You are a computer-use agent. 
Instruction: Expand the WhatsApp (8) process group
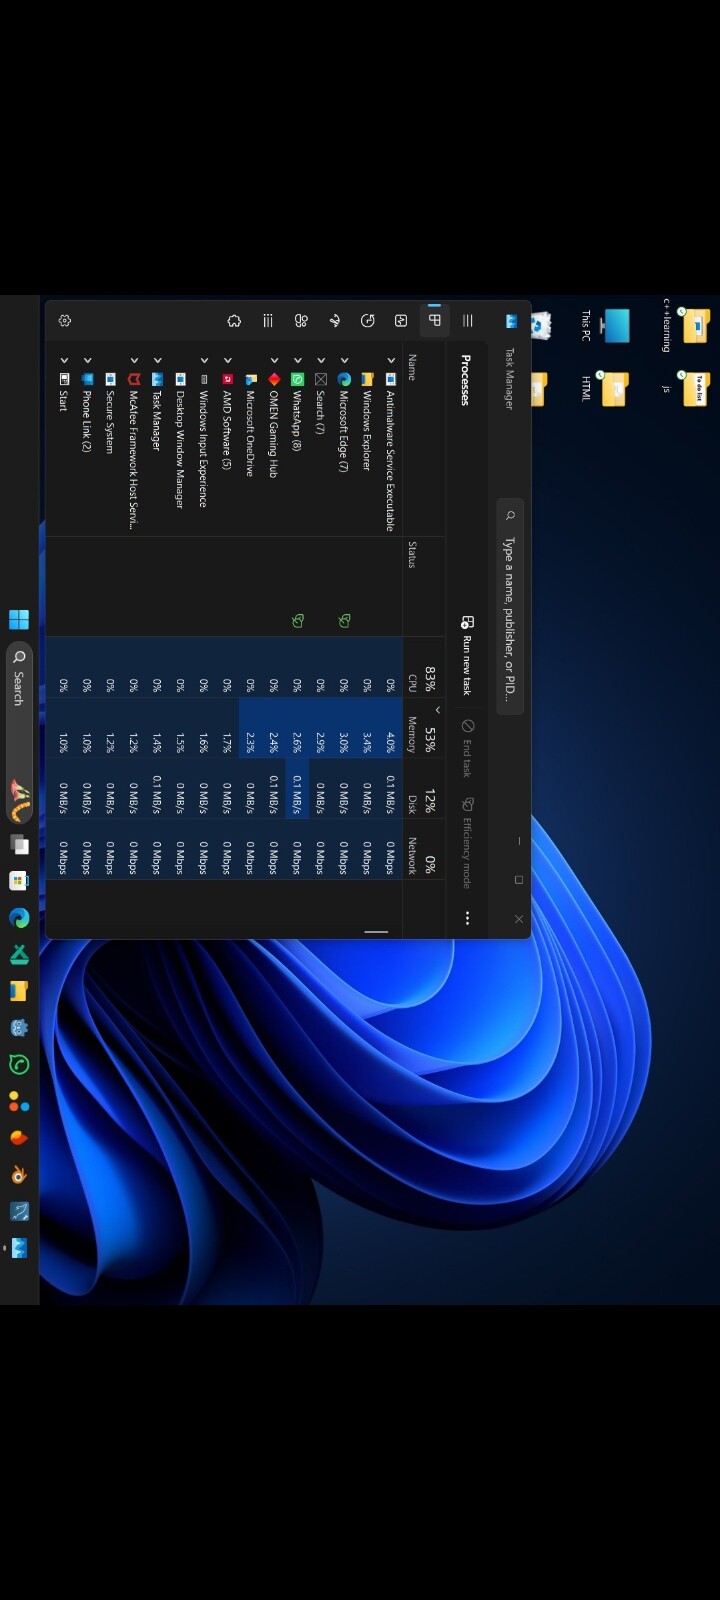click(x=297, y=360)
